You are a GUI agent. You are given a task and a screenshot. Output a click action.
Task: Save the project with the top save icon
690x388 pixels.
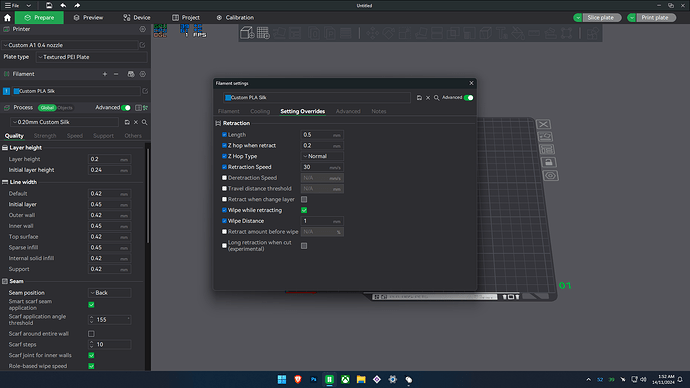[x=49, y=5]
